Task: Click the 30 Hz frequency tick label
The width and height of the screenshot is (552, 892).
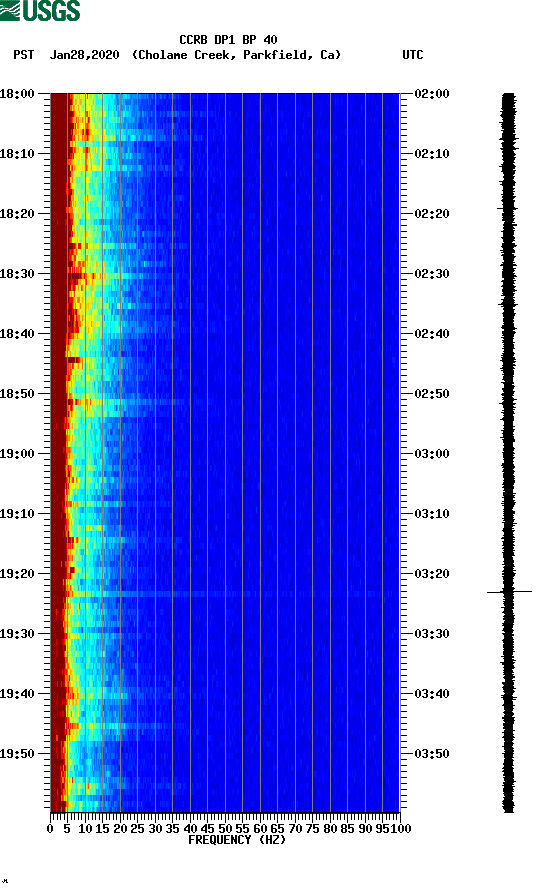Action: [155, 829]
